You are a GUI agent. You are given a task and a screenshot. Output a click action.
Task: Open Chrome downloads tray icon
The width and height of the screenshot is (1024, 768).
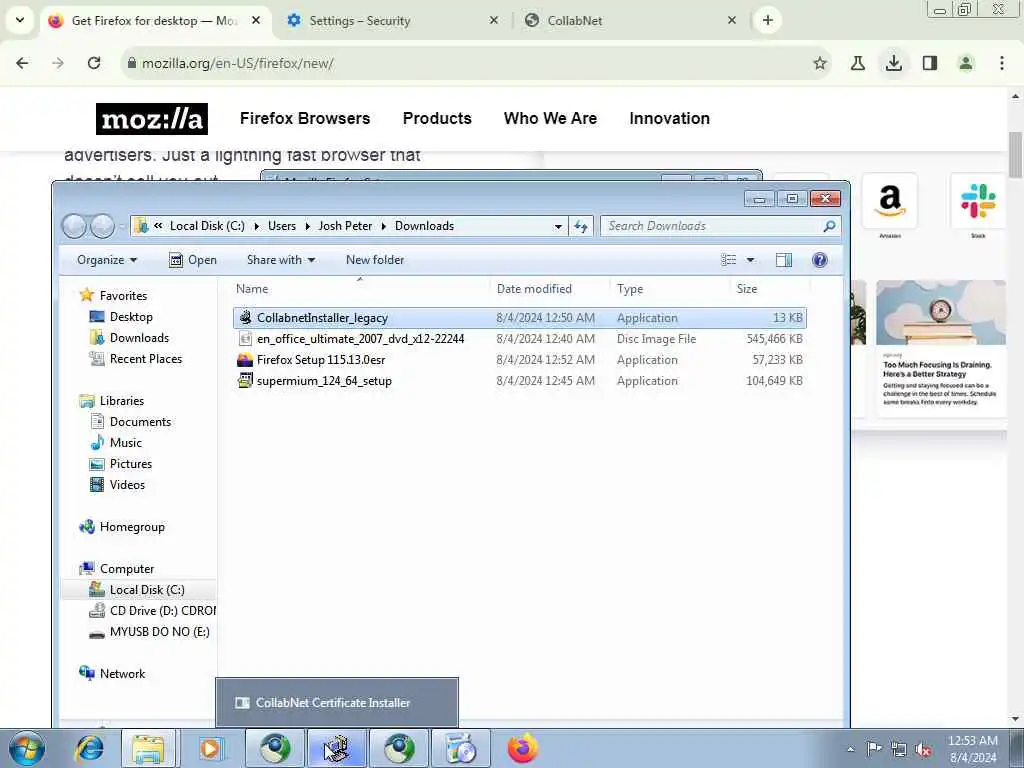(x=893, y=63)
